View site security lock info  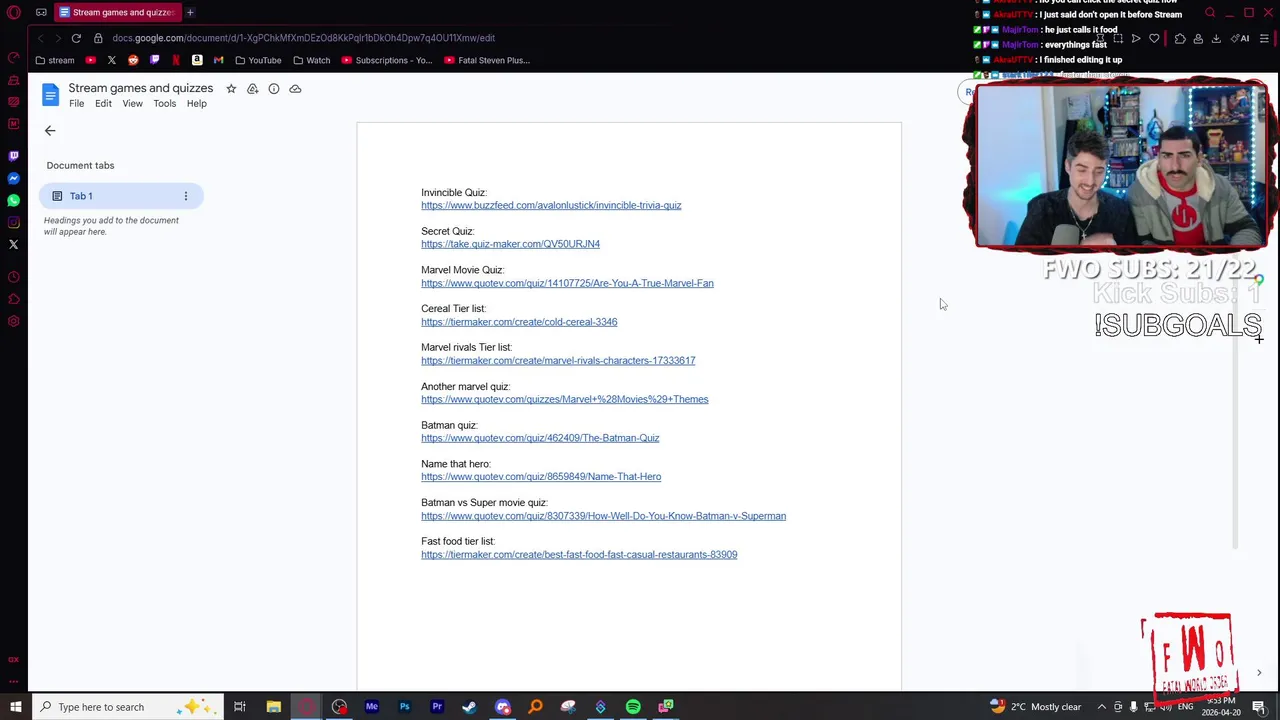pyautogui.click(x=98, y=38)
